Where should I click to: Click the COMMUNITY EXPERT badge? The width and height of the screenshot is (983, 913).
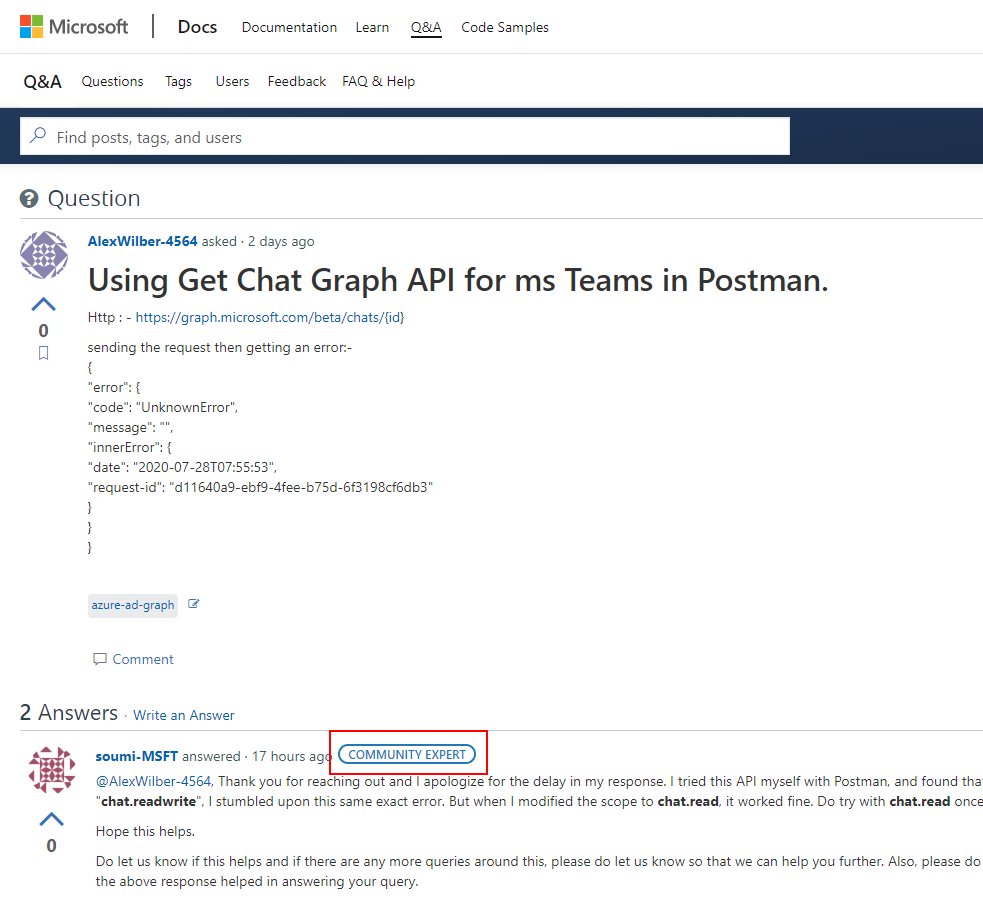tap(407, 754)
